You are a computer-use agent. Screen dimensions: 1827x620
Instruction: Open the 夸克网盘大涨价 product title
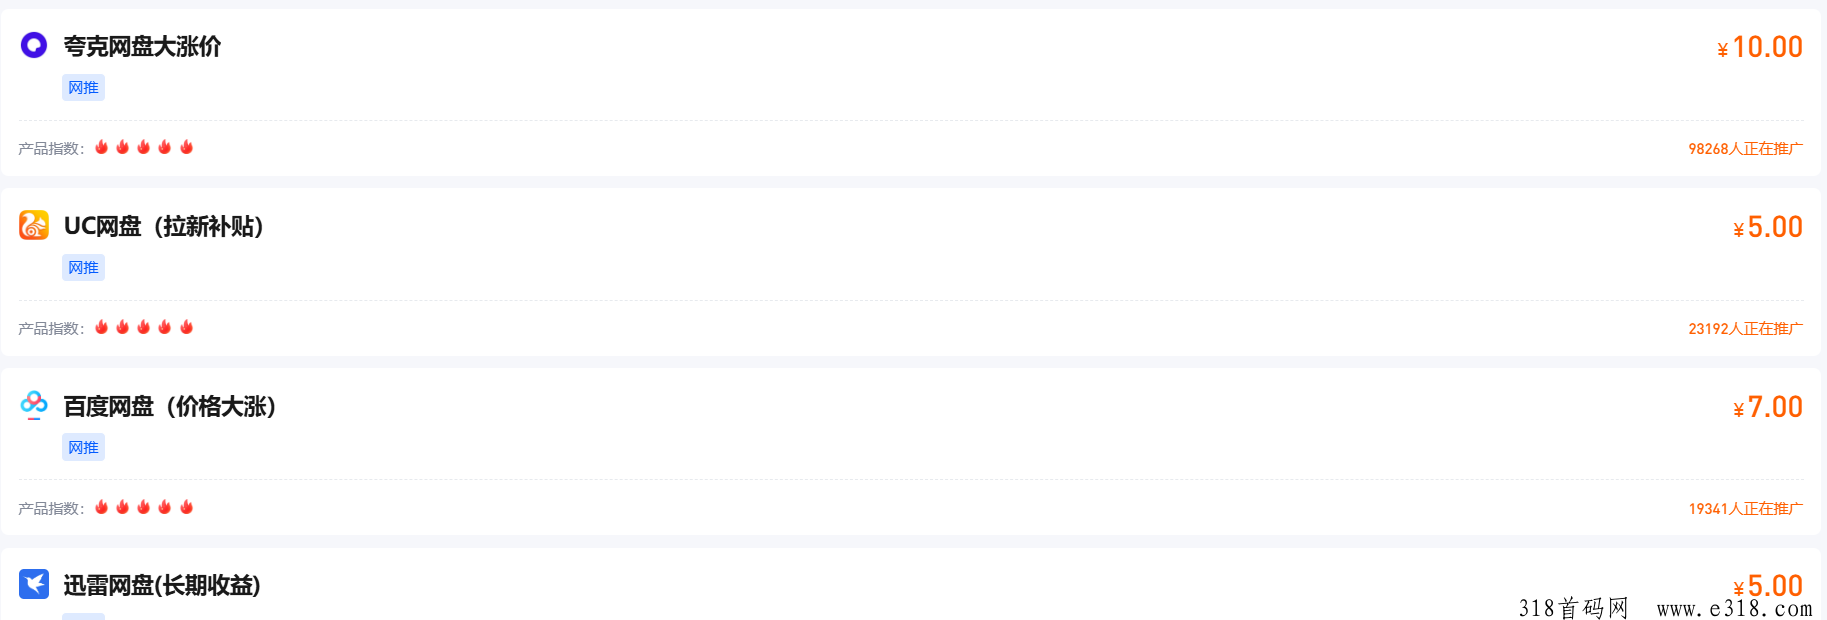pyautogui.click(x=142, y=46)
